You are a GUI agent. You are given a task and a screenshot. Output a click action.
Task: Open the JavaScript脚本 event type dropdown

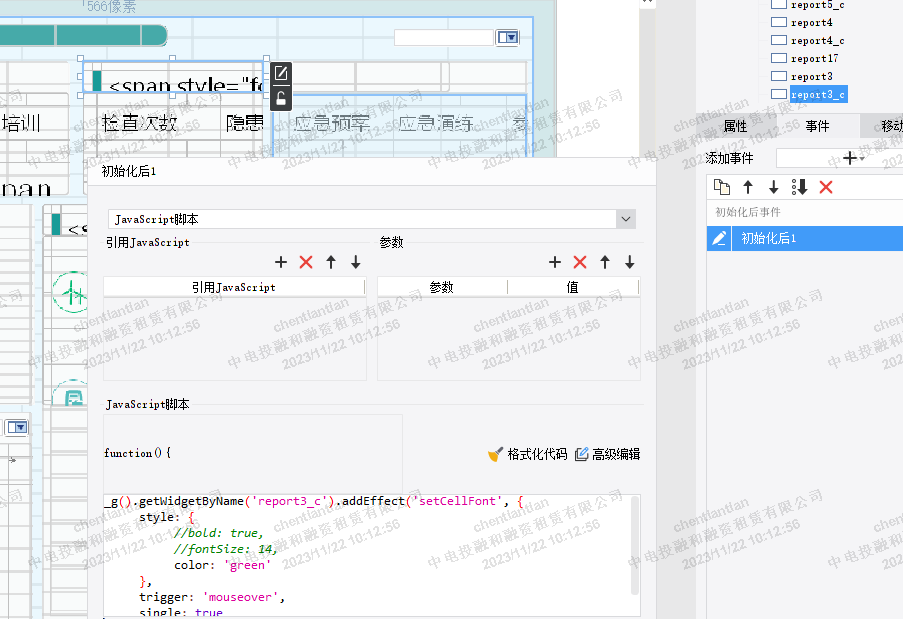coord(626,219)
